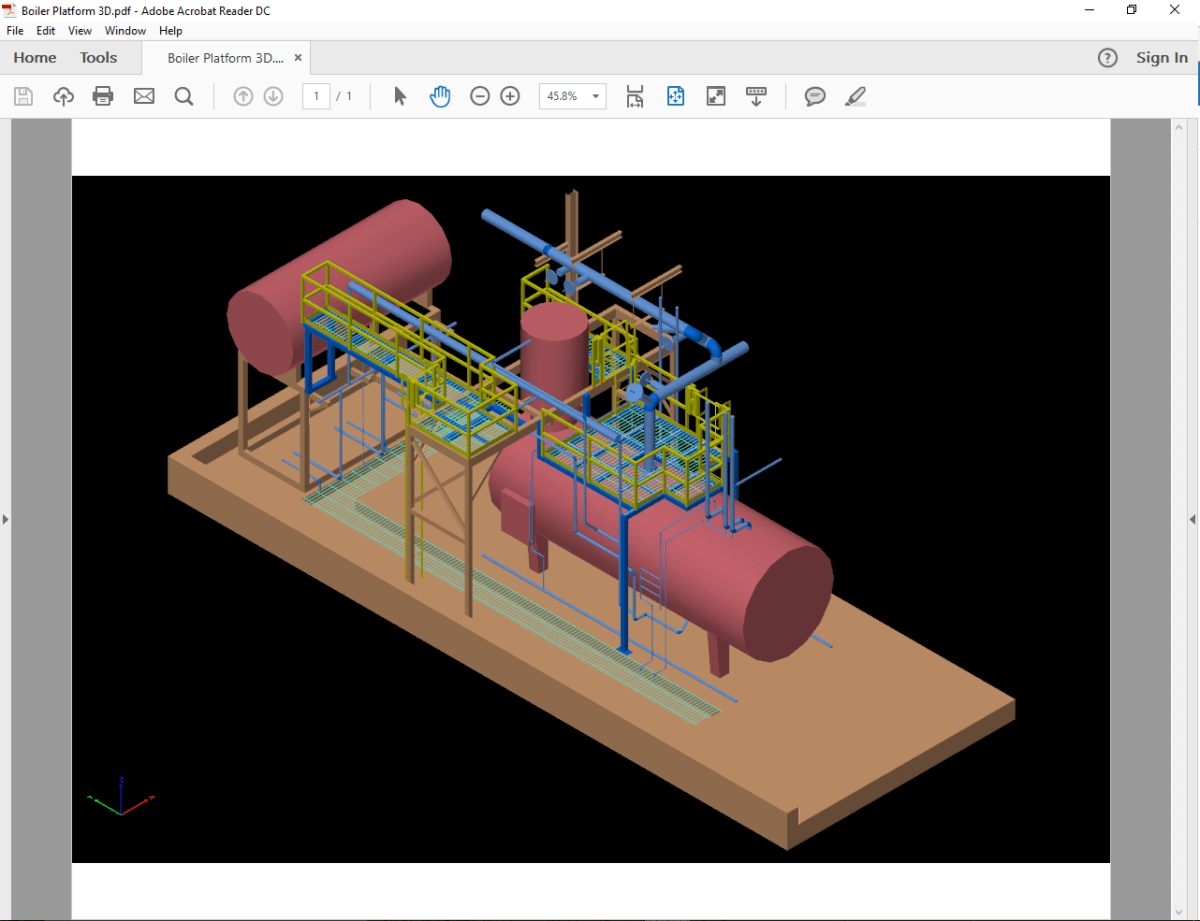This screenshot has height=921, width=1200.
Task: Zoom out with the minus button
Action: [x=480, y=96]
